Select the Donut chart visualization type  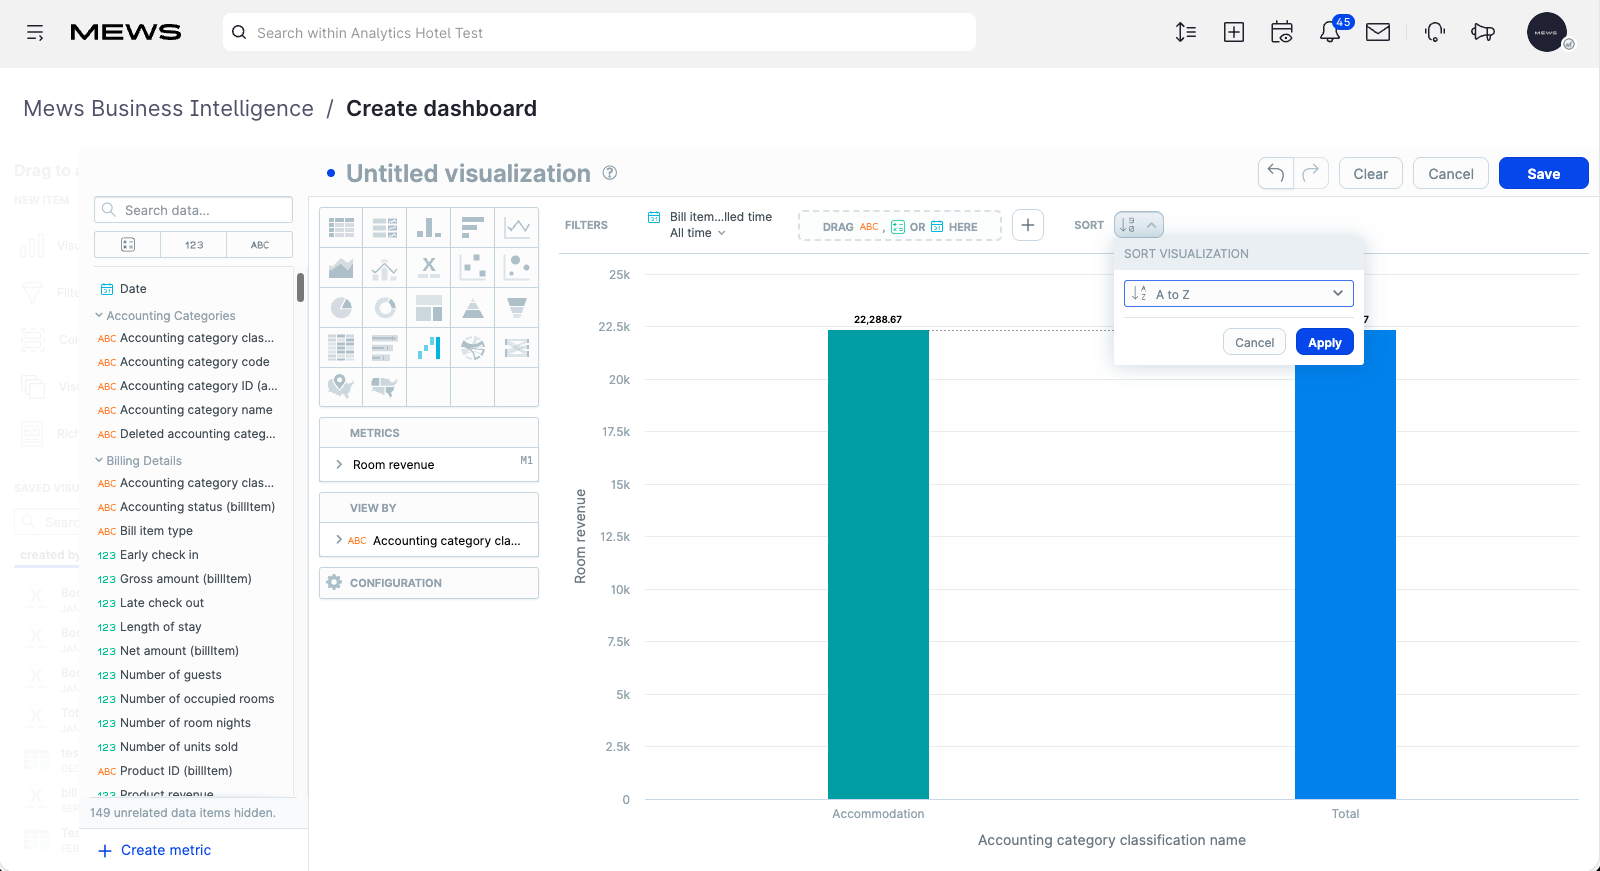tap(385, 307)
